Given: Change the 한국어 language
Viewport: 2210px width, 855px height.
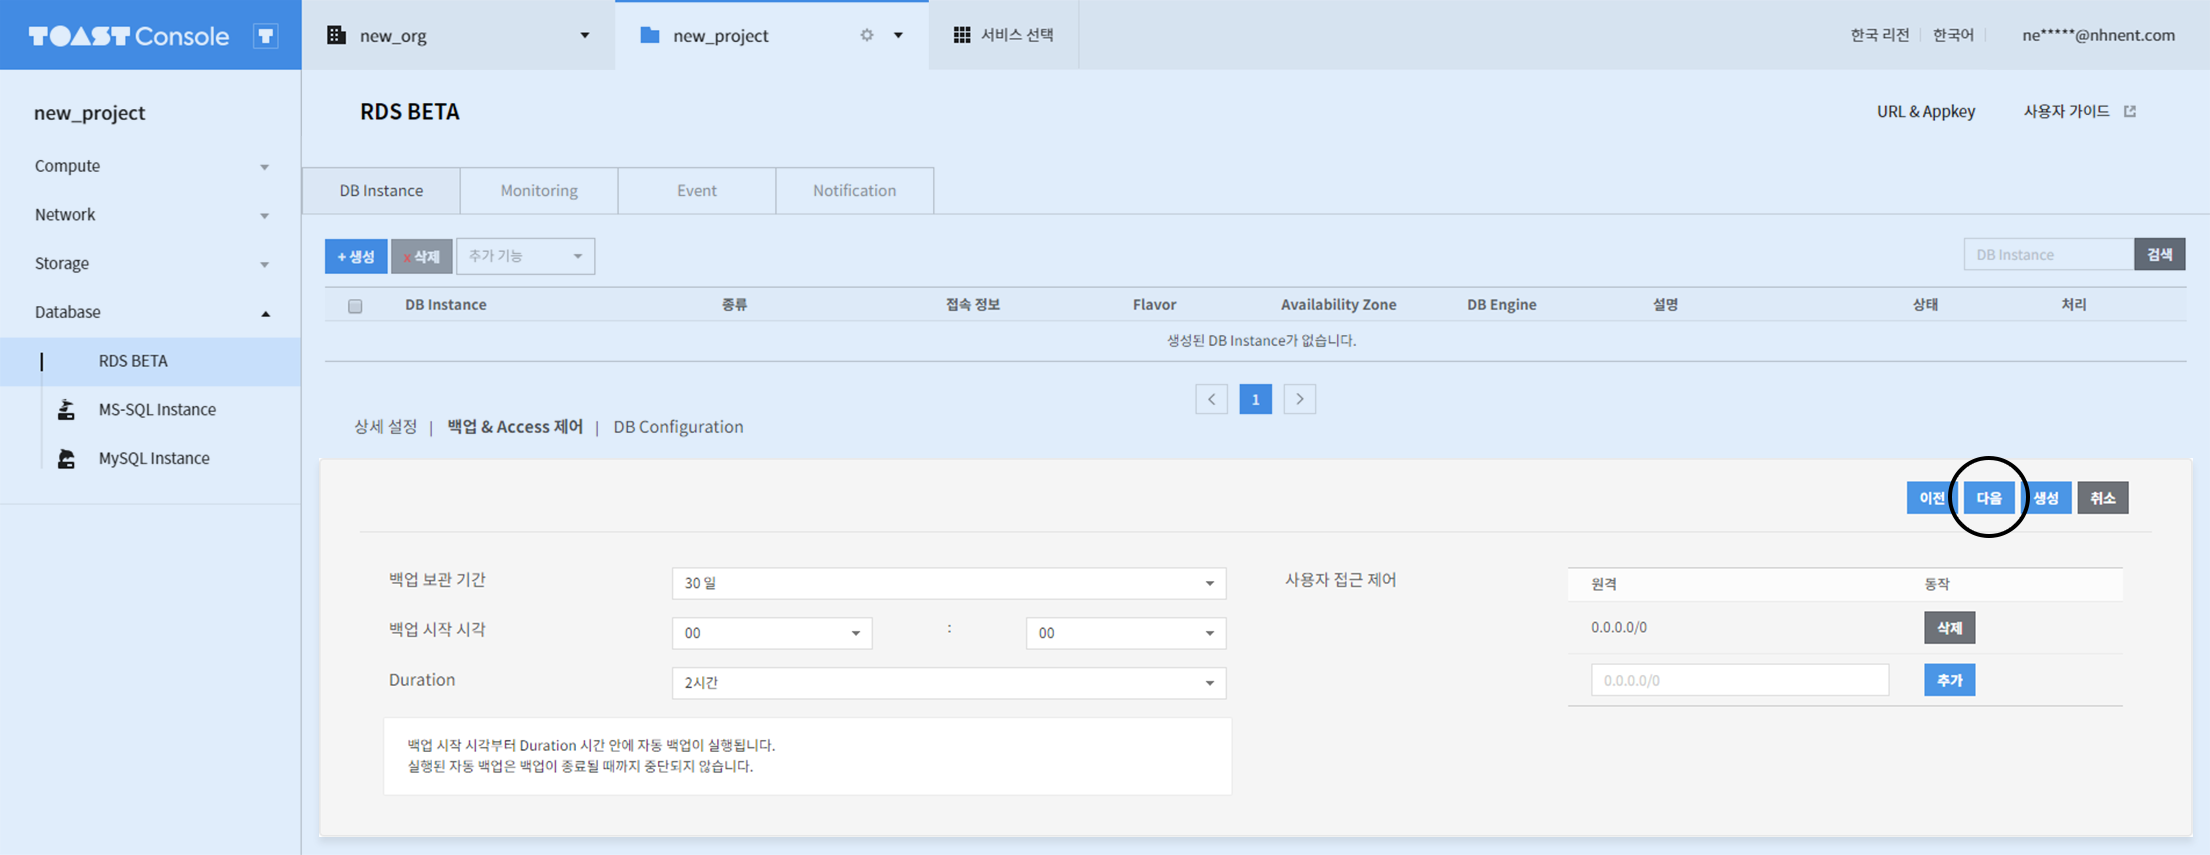Looking at the screenshot, I should point(1953,35).
